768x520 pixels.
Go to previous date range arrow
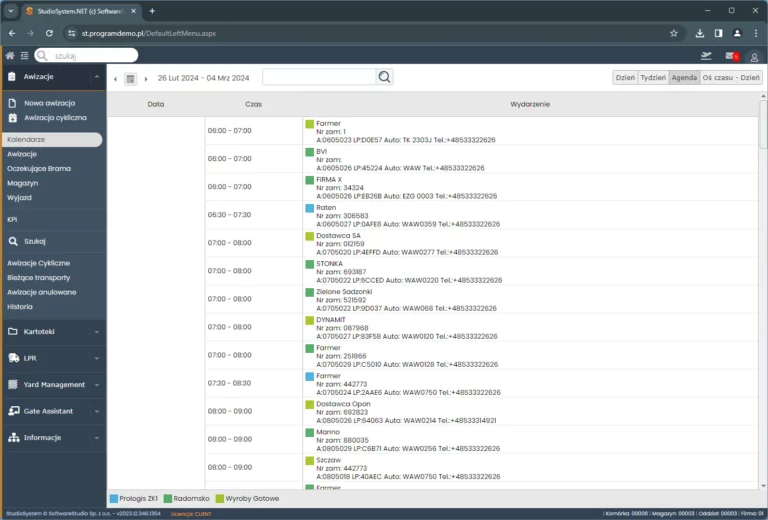pyautogui.click(x=115, y=78)
